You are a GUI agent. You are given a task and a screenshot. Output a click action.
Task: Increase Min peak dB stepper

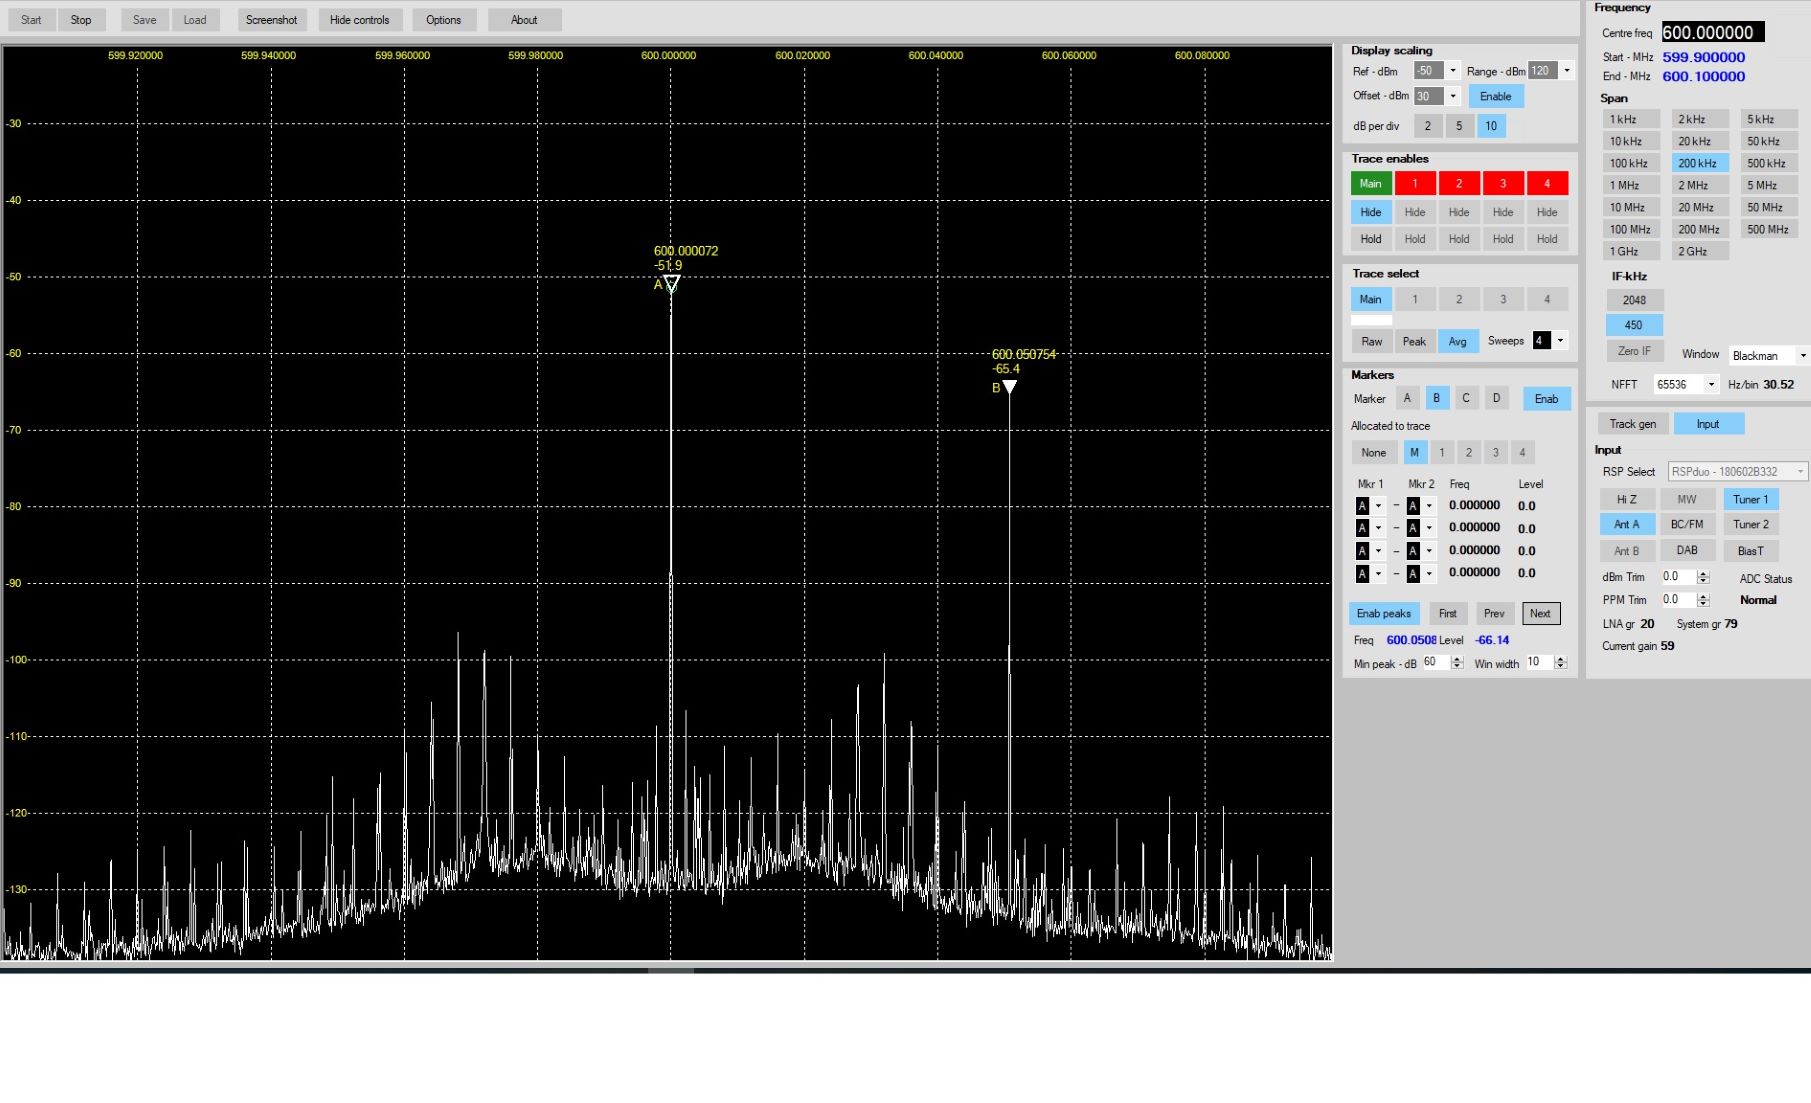[1457, 659]
